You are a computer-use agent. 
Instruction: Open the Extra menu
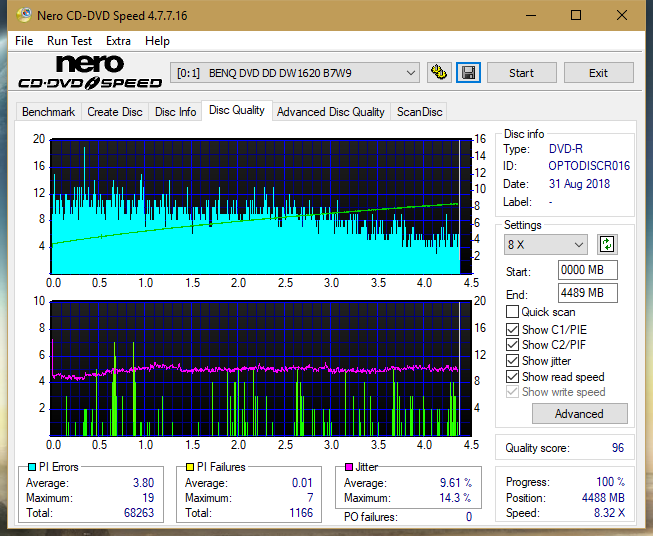tap(118, 41)
